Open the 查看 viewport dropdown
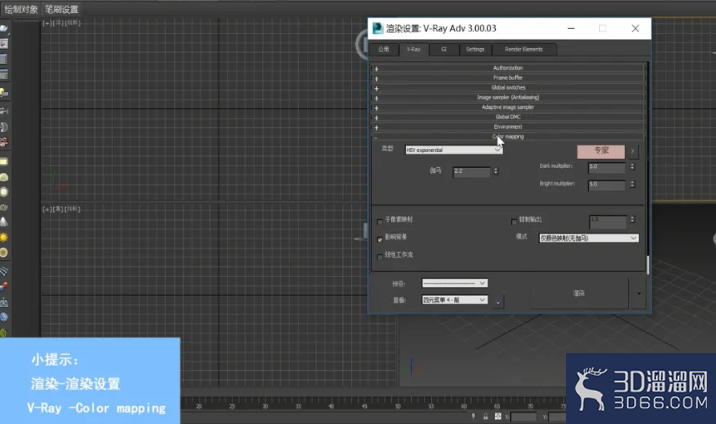 455,300
